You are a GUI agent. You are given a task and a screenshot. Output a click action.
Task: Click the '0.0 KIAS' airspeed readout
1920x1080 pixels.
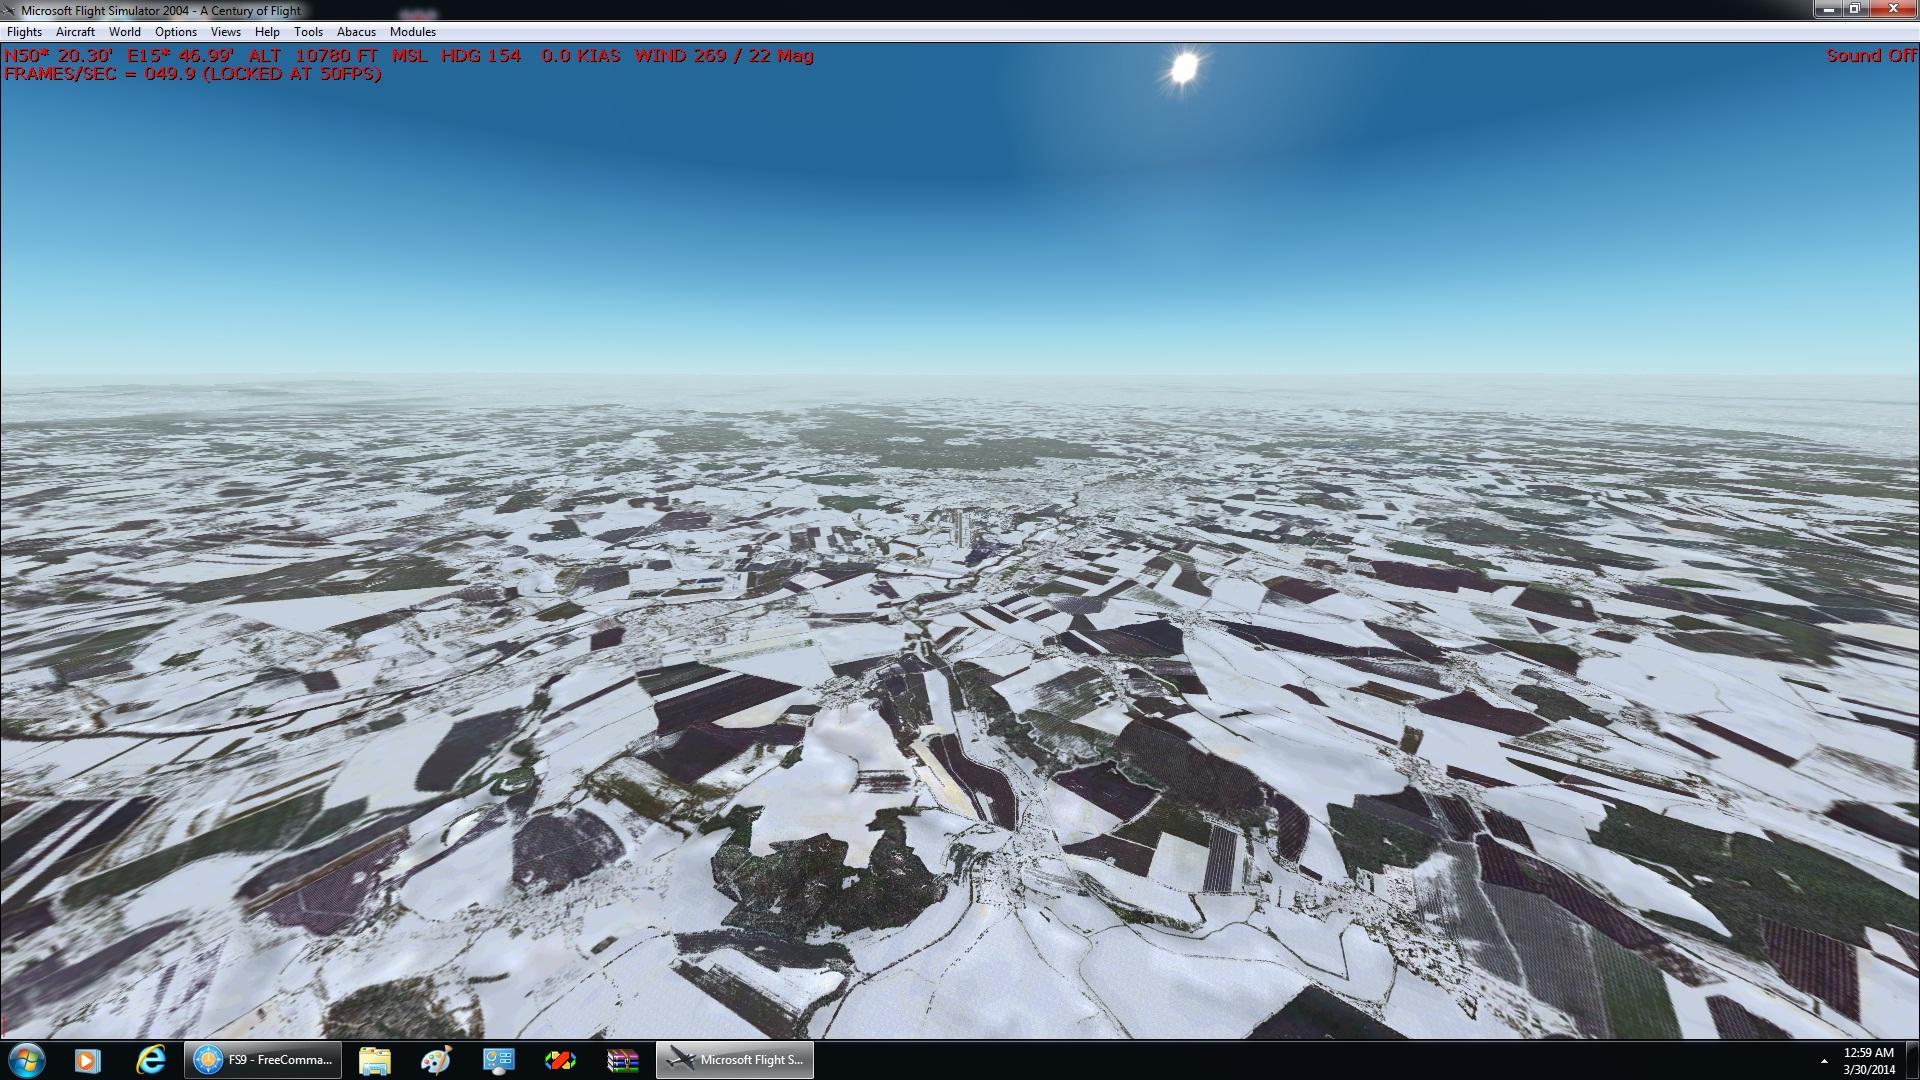pos(581,56)
